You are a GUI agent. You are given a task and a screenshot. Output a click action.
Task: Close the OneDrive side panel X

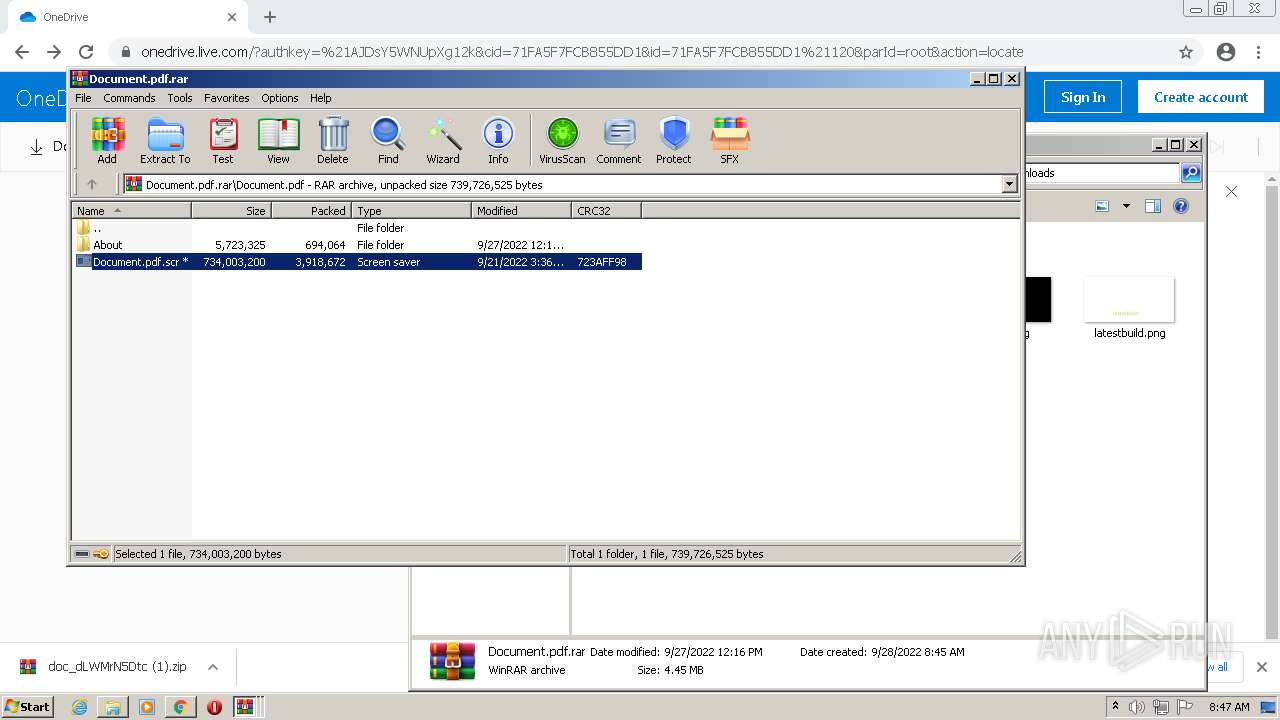pos(1232,191)
